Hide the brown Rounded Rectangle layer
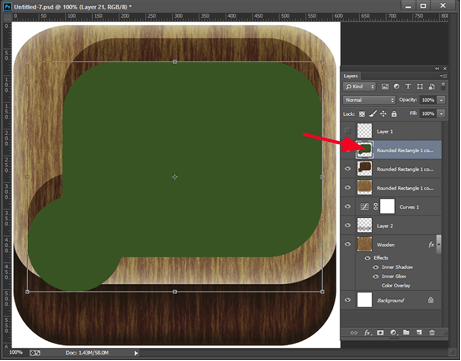The image size is (461, 361). pyautogui.click(x=348, y=169)
